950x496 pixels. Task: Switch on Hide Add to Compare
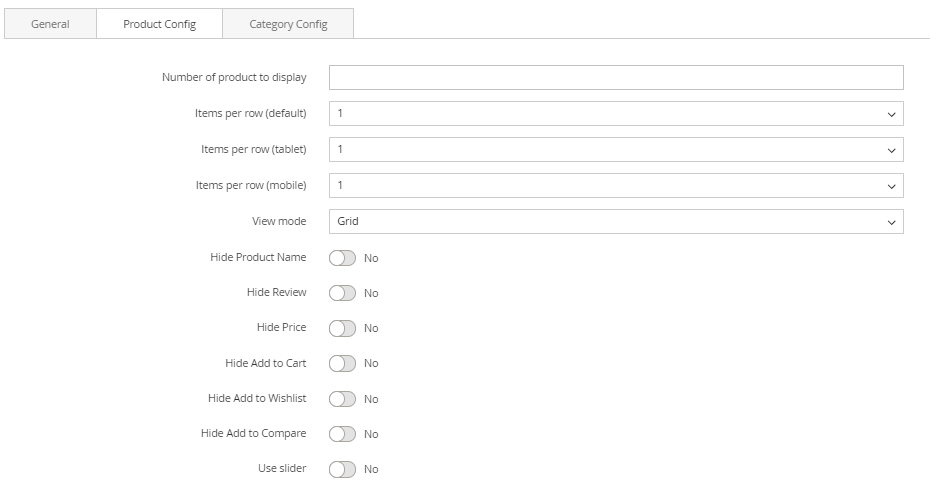(342, 434)
